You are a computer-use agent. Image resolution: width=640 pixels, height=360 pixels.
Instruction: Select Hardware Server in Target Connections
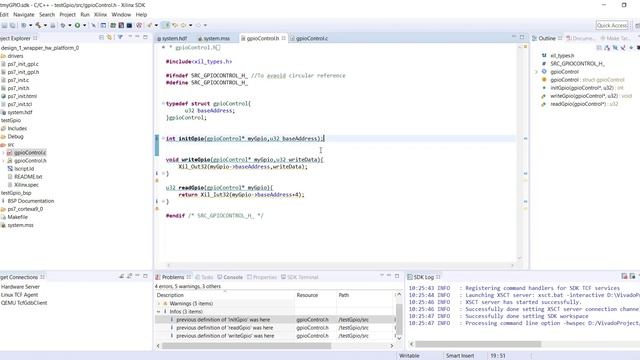click(x=20, y=287)
